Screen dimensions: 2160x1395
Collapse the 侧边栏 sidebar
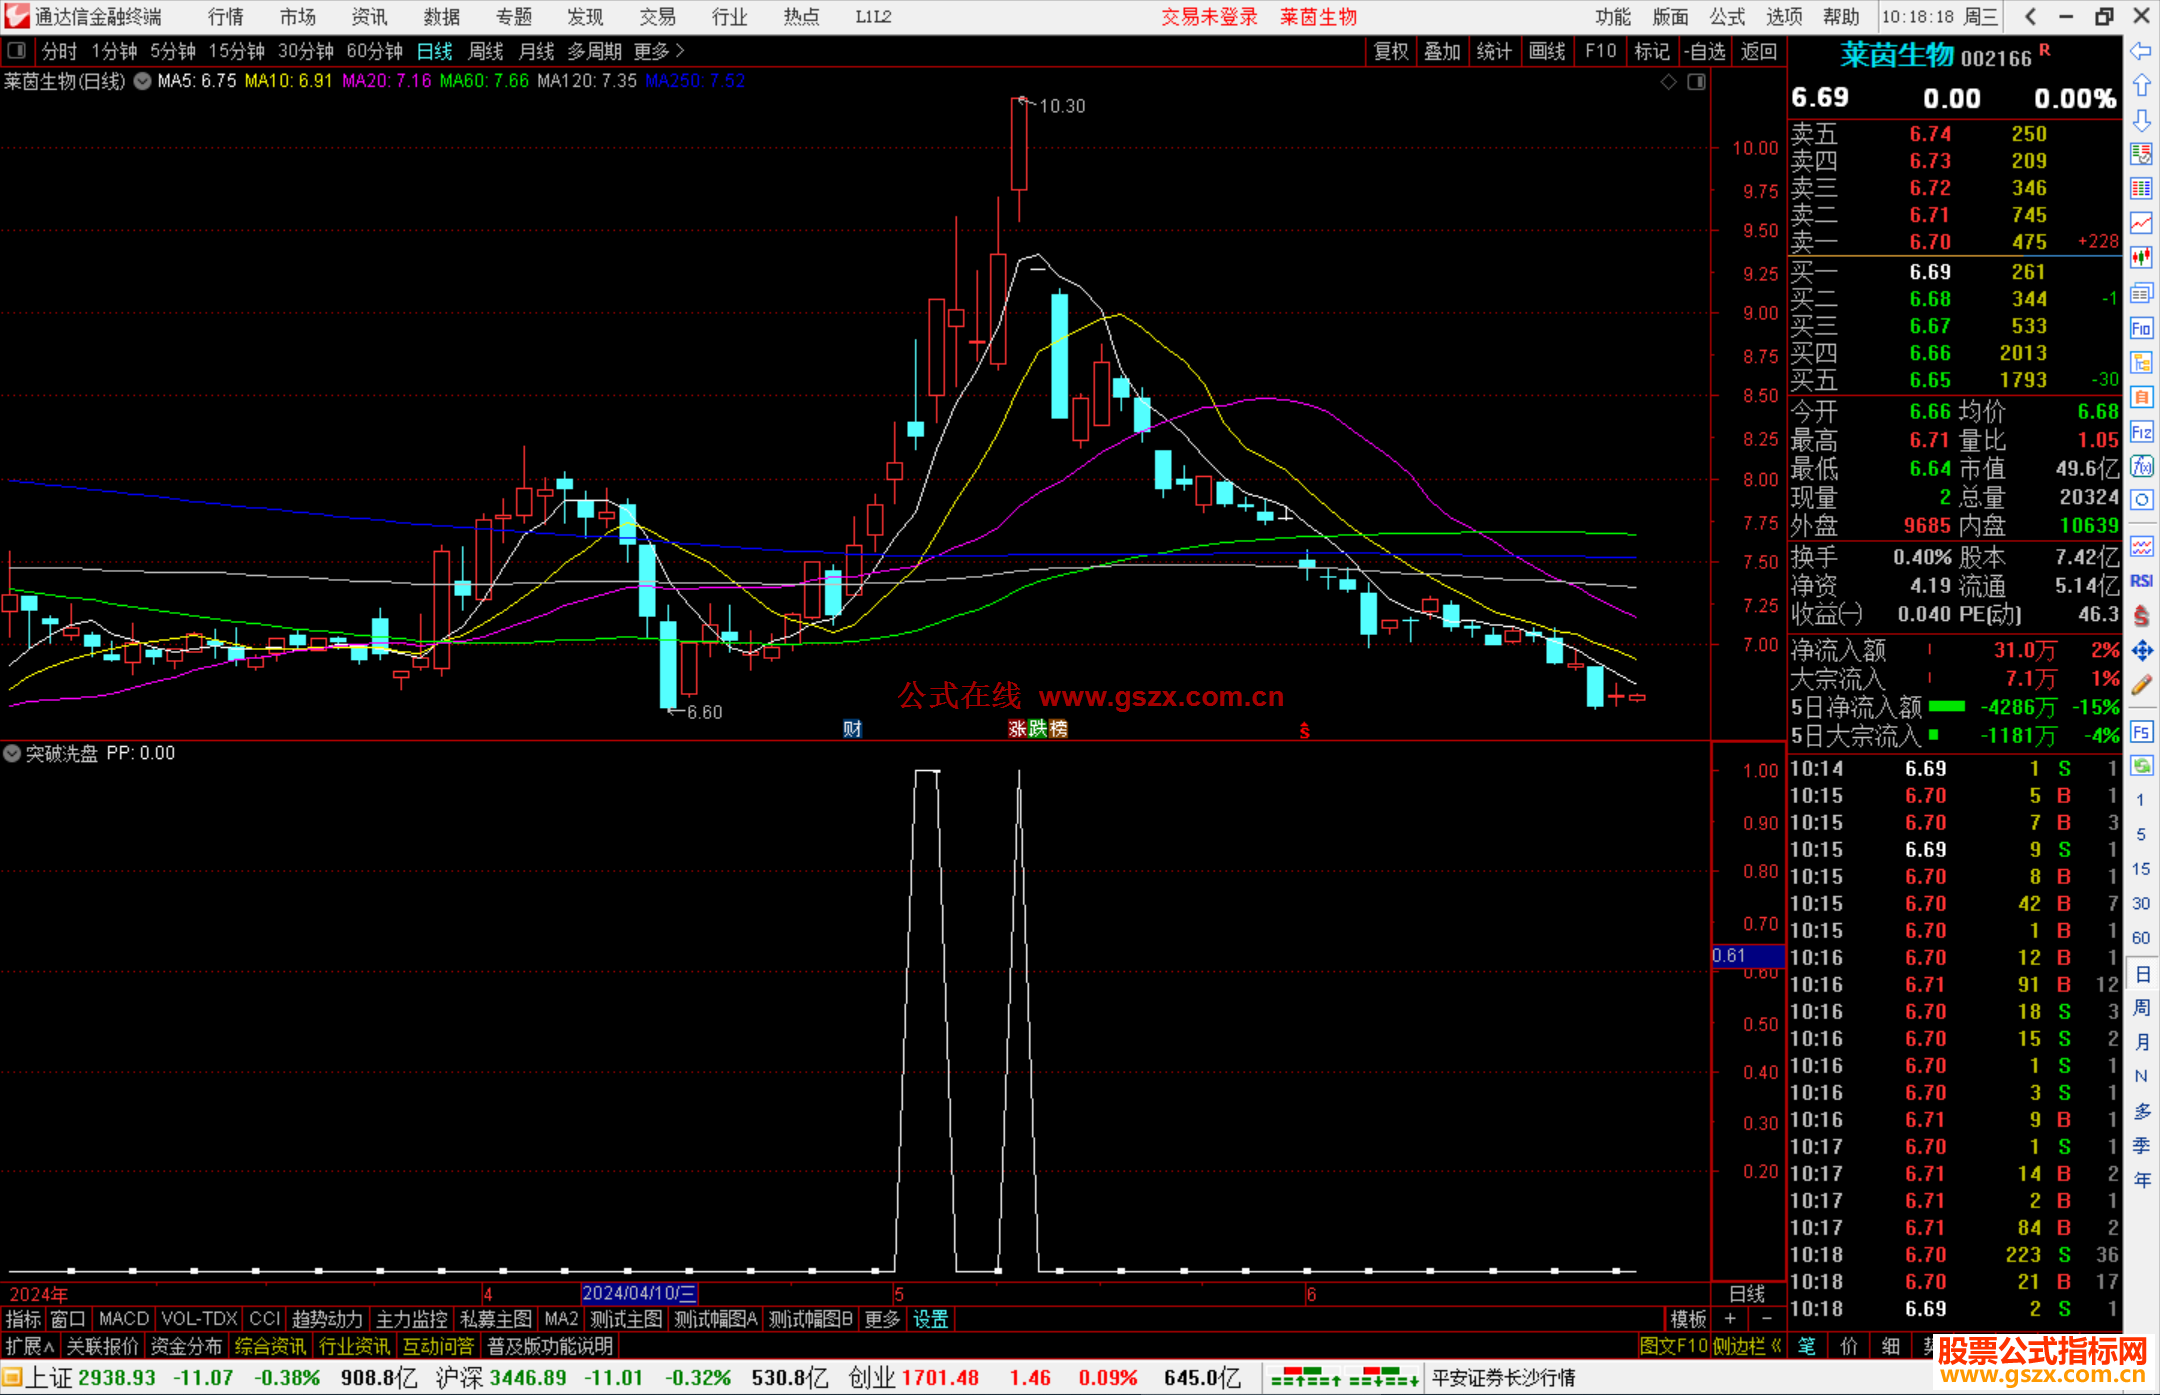[1747, 1346]
